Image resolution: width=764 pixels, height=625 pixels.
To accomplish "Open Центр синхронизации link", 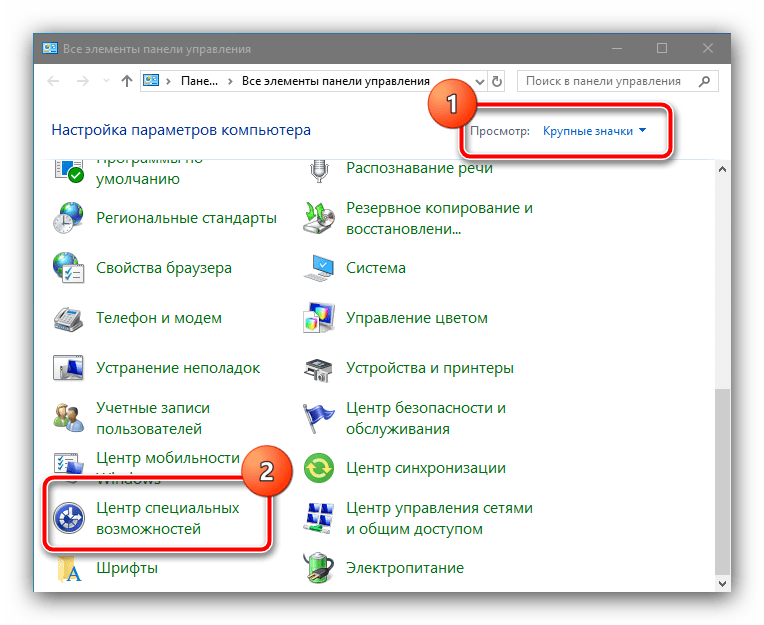I will [426, 468].
